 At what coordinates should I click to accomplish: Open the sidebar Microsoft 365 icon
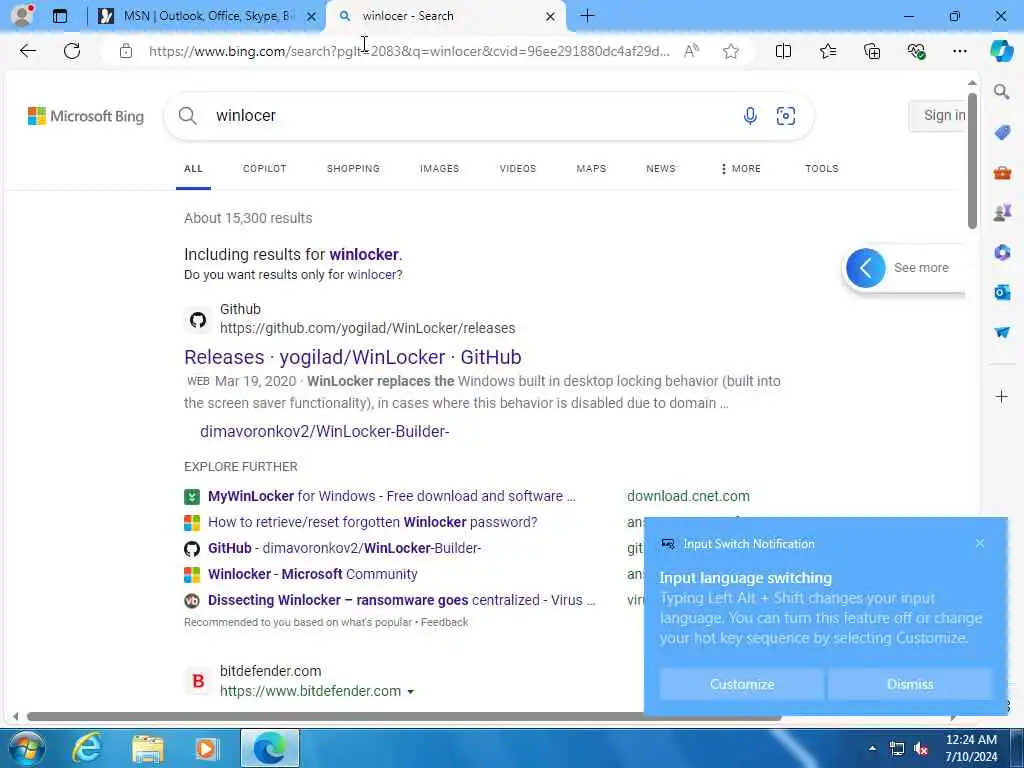coord(1002,252)
